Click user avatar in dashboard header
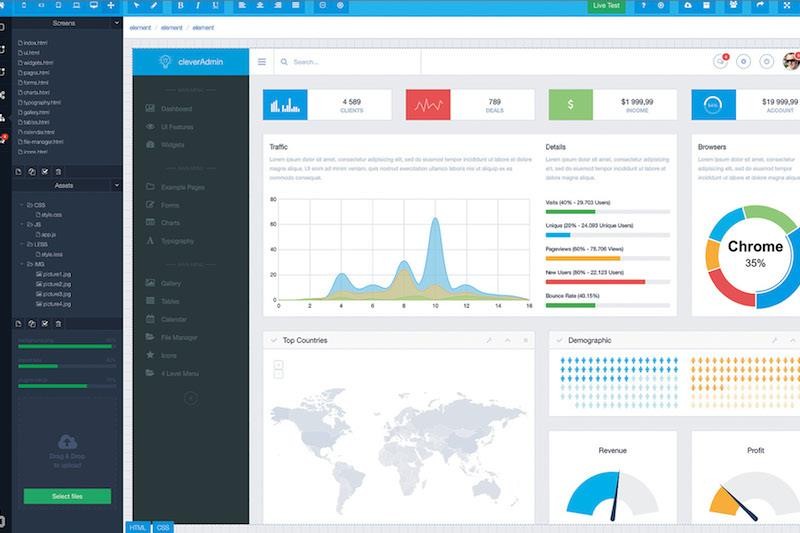 coord(791,61)
